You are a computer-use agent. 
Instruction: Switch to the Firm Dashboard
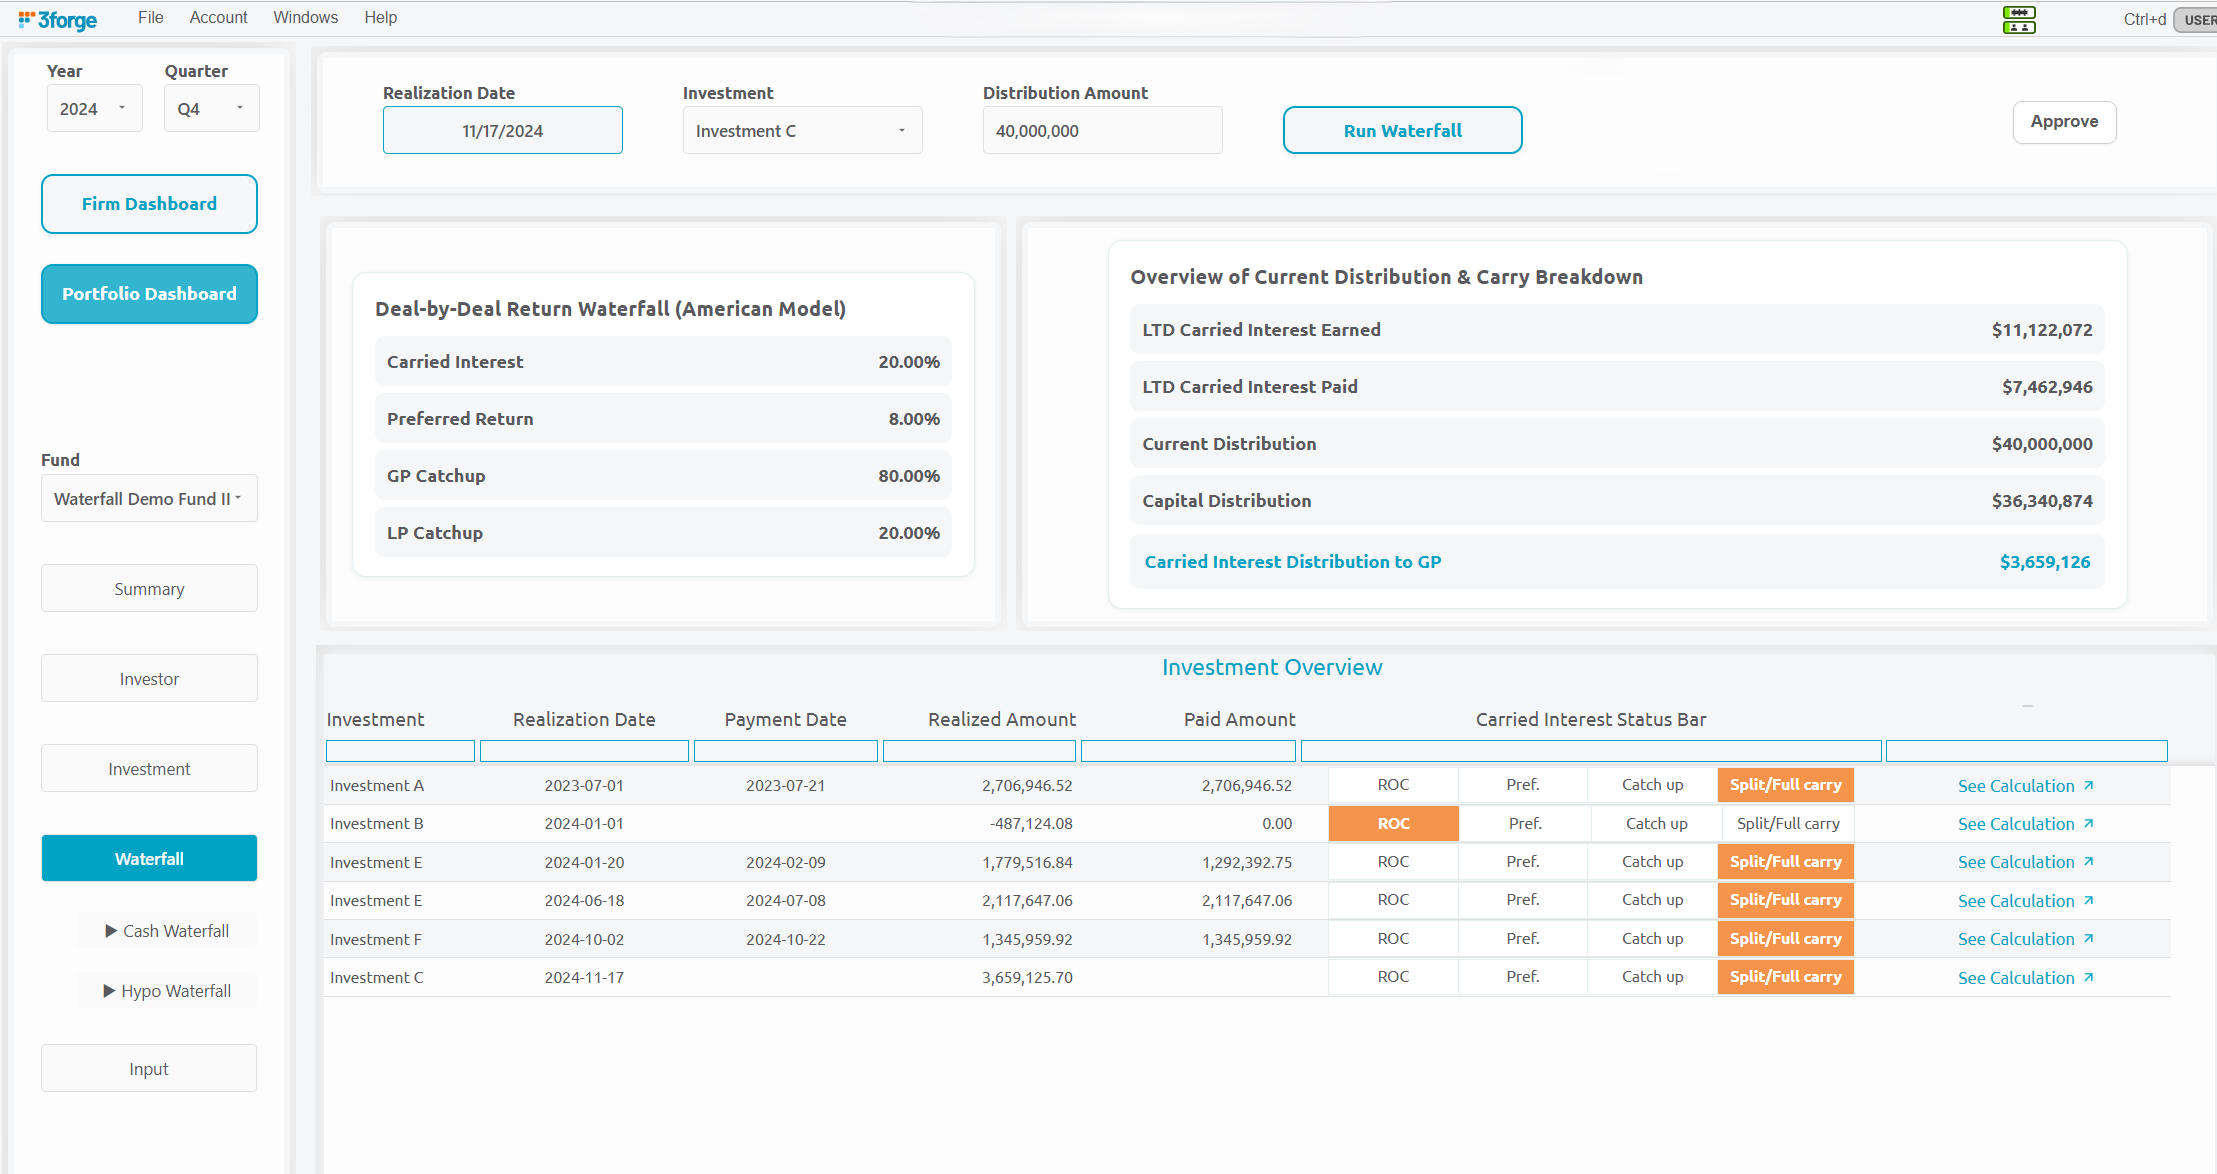(x=149, y=204)
